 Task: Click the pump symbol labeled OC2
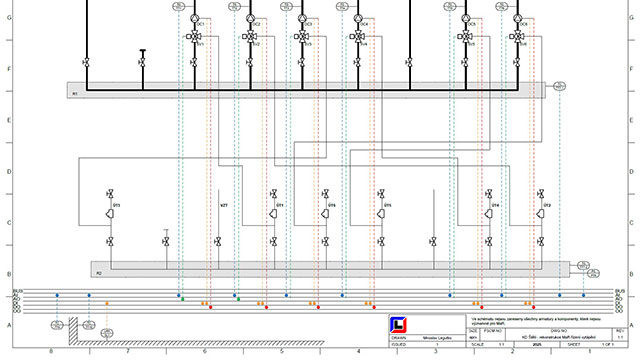pyautogui.click(x=250, y=18)
